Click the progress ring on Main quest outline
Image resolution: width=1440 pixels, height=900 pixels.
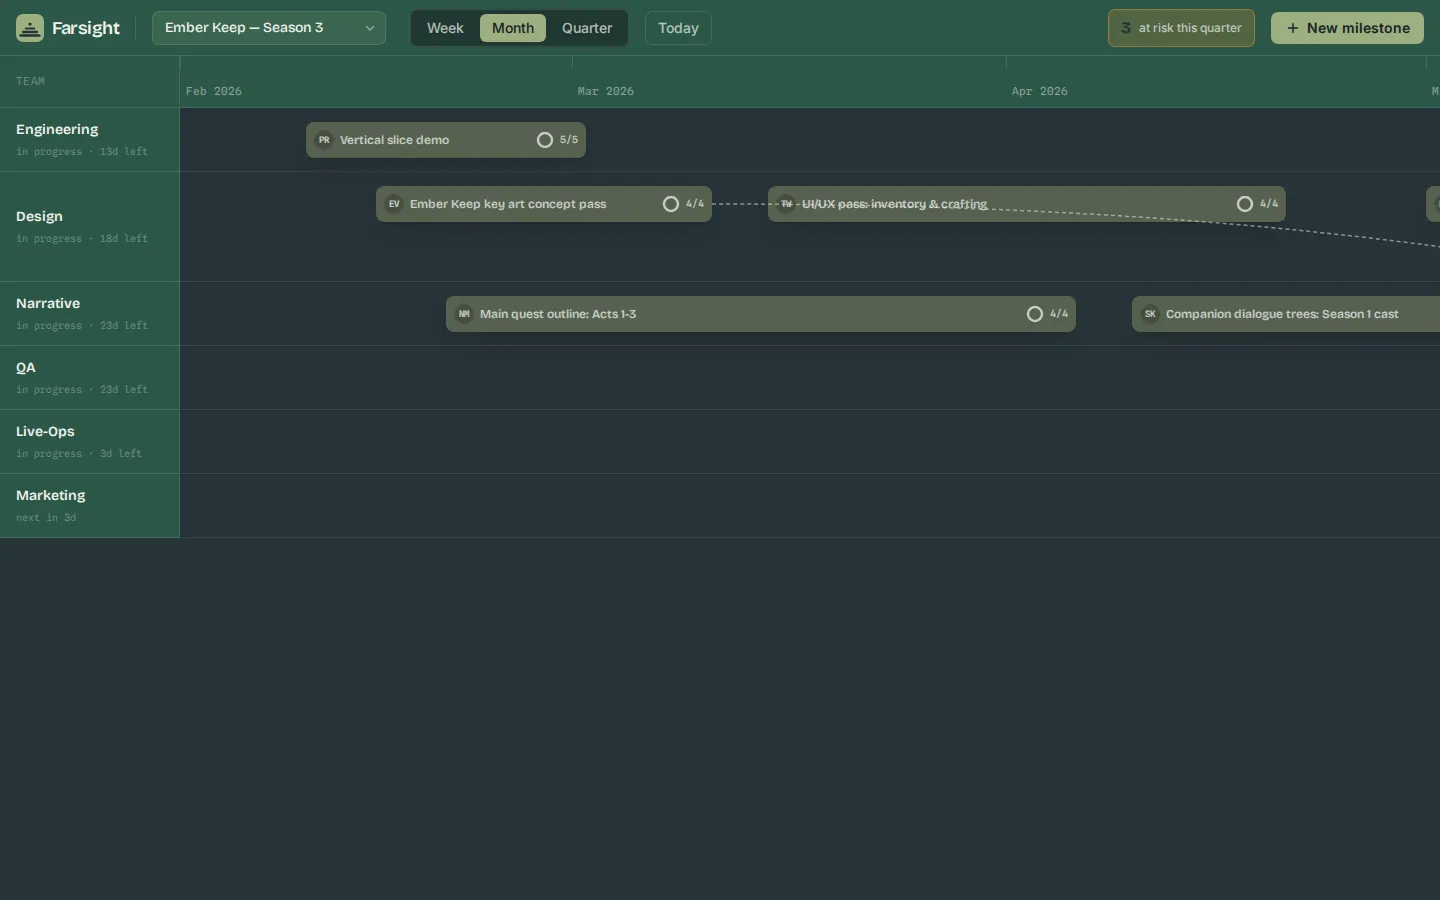[x=1035, y=314]
